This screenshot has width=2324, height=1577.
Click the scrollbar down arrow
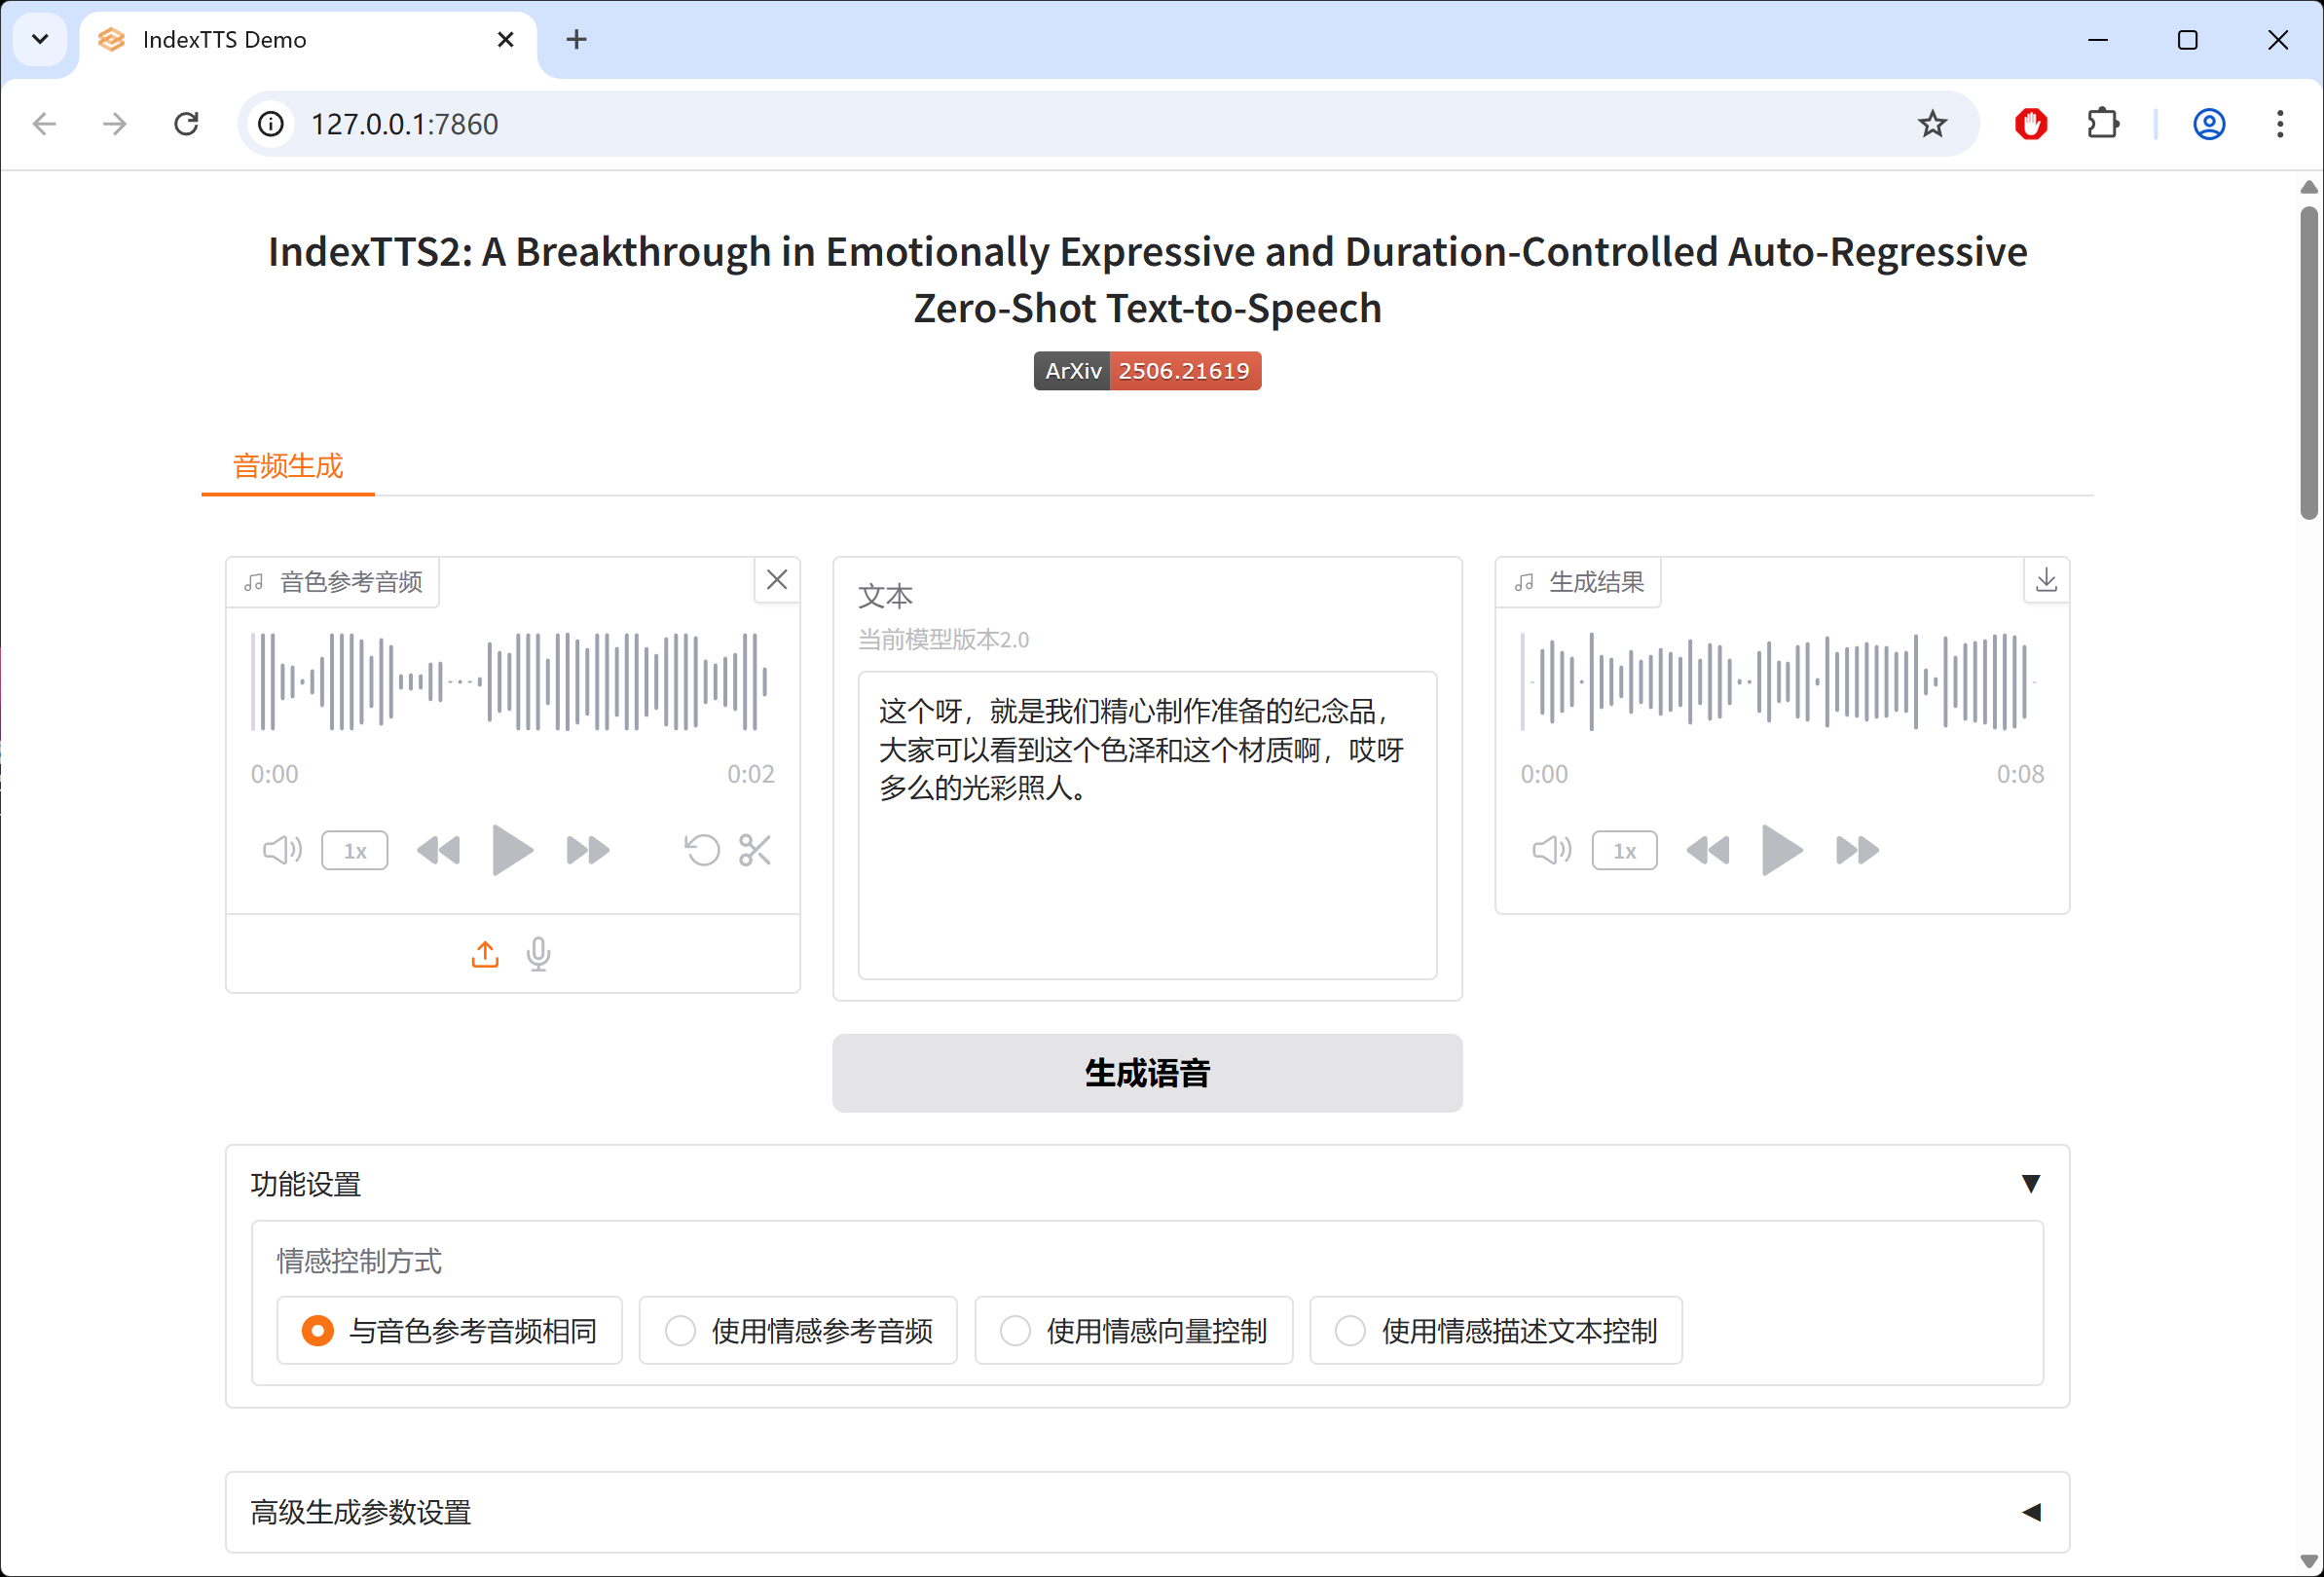pos(2309,1561)
